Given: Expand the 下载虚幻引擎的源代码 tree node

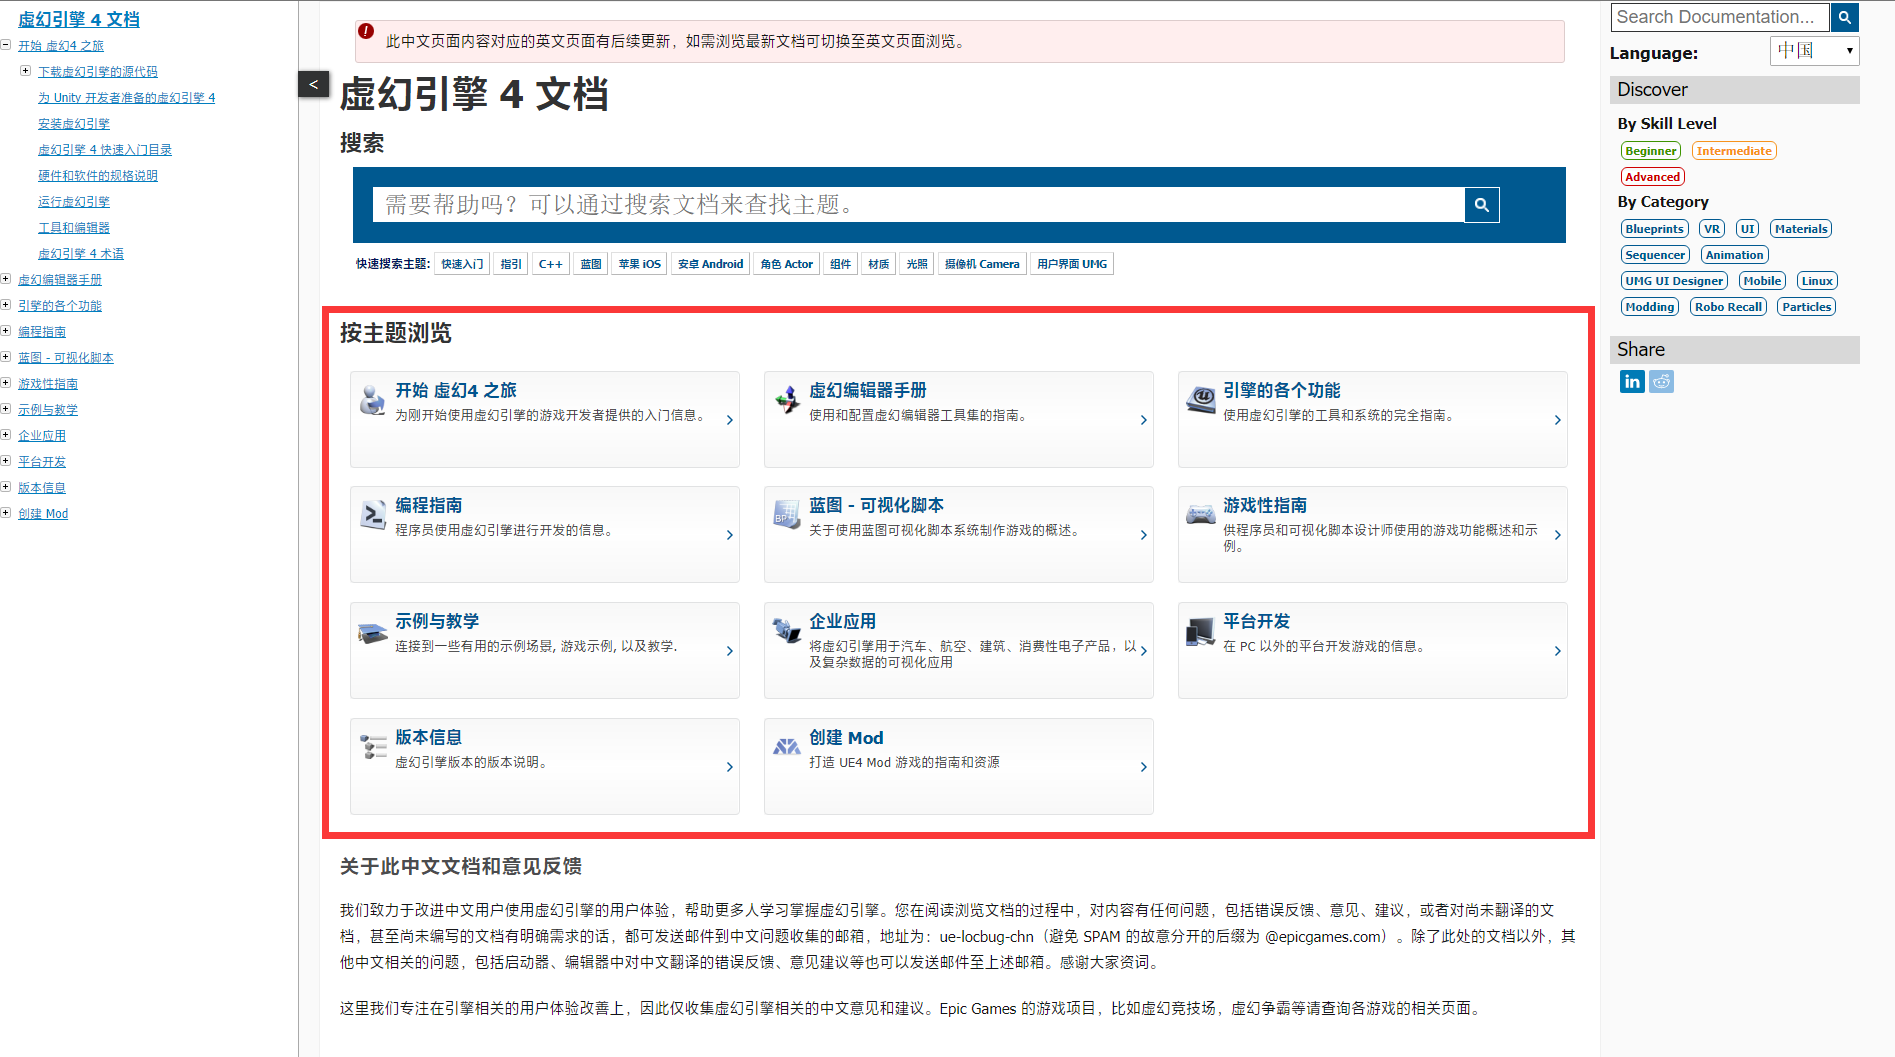Looking at the screenshot, I should pyautogui.click(x=26, y=71).
